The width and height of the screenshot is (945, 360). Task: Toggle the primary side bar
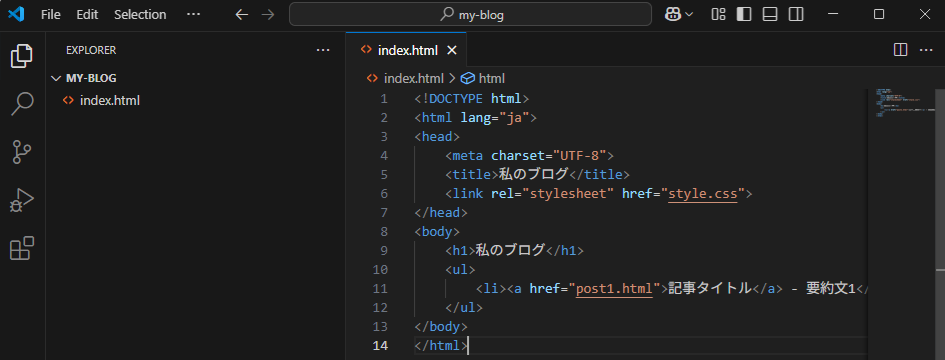[744, 14]
